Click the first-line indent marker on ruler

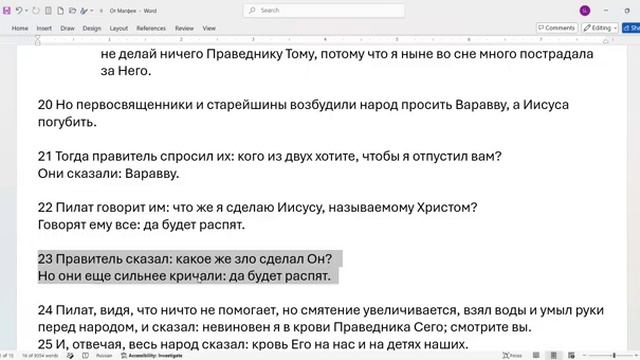(38, 38)
